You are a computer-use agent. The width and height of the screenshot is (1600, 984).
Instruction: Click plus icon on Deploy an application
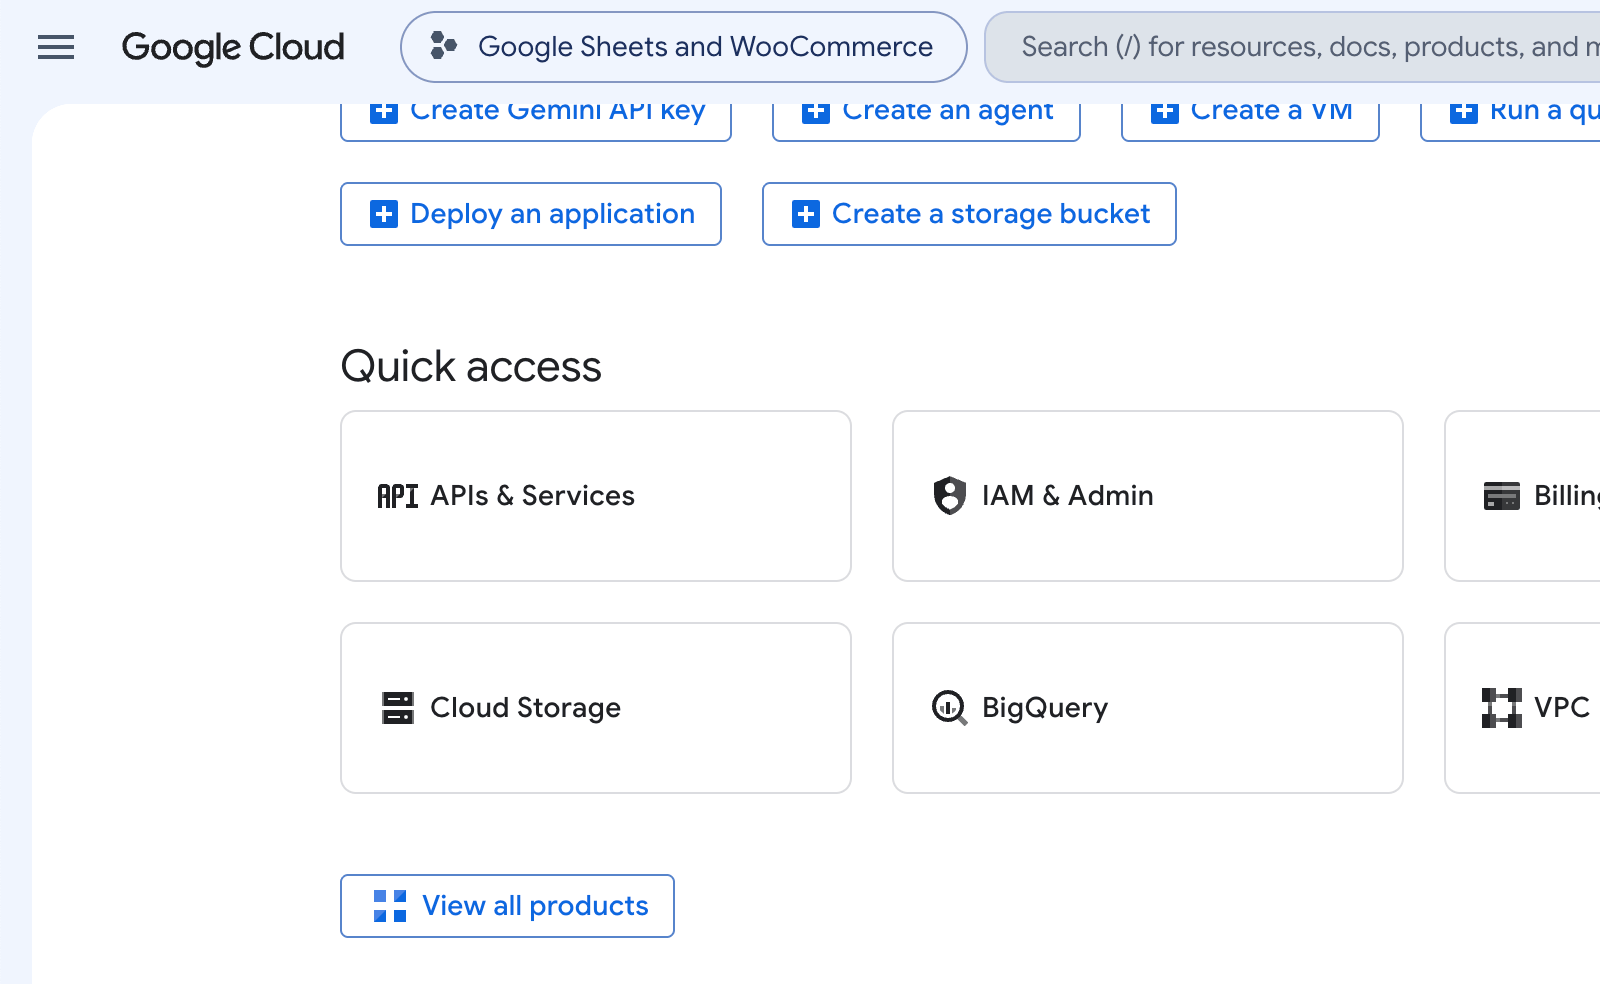click(x=384, y=214)
